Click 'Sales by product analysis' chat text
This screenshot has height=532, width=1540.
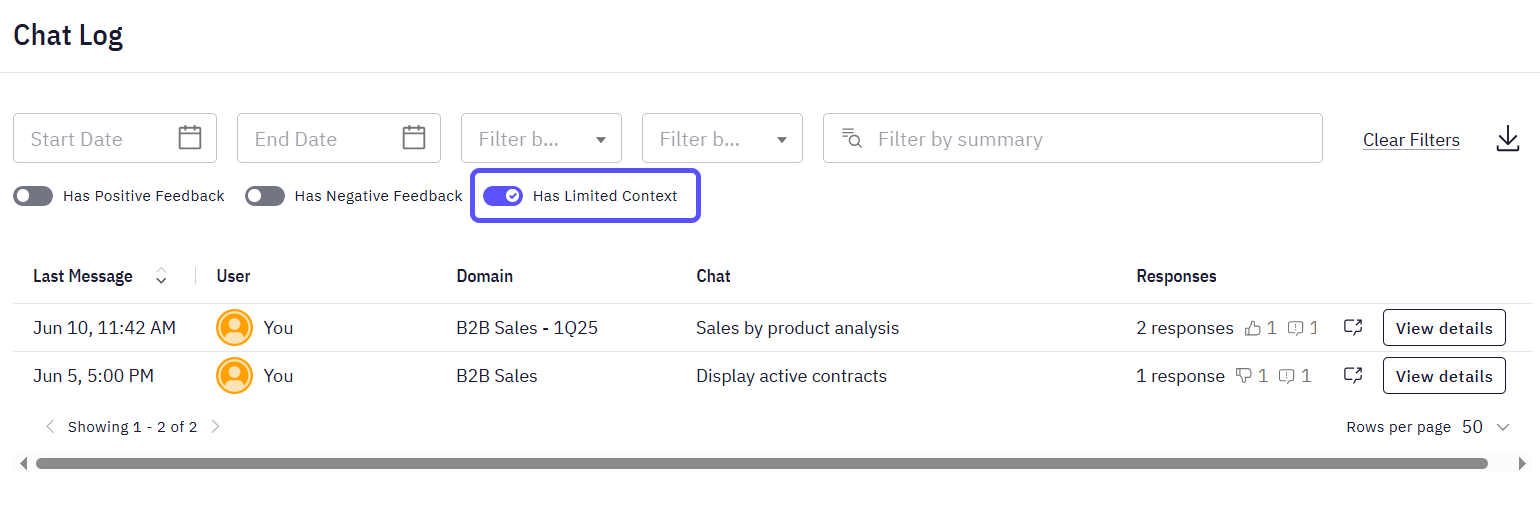click(798, 328)
